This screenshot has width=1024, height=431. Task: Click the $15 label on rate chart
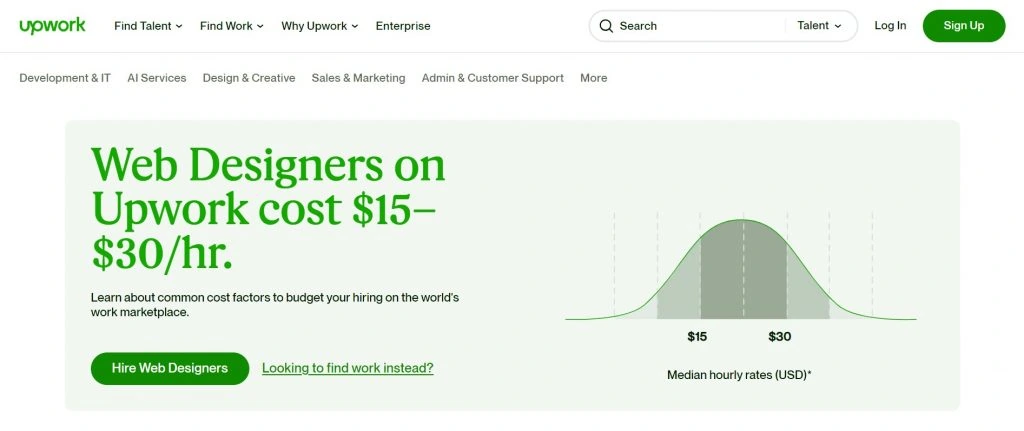[697, 337]
